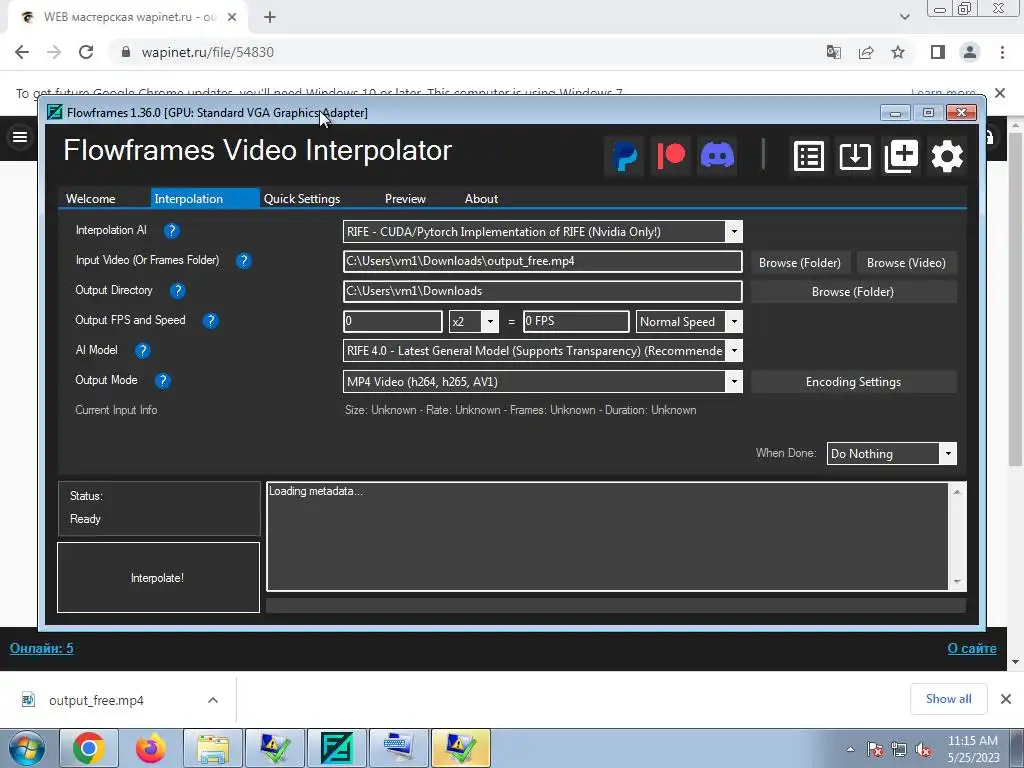This screenshot has height=768, width=1024.
Task: Open Chrome profile avatar icon
Action: 970,52
